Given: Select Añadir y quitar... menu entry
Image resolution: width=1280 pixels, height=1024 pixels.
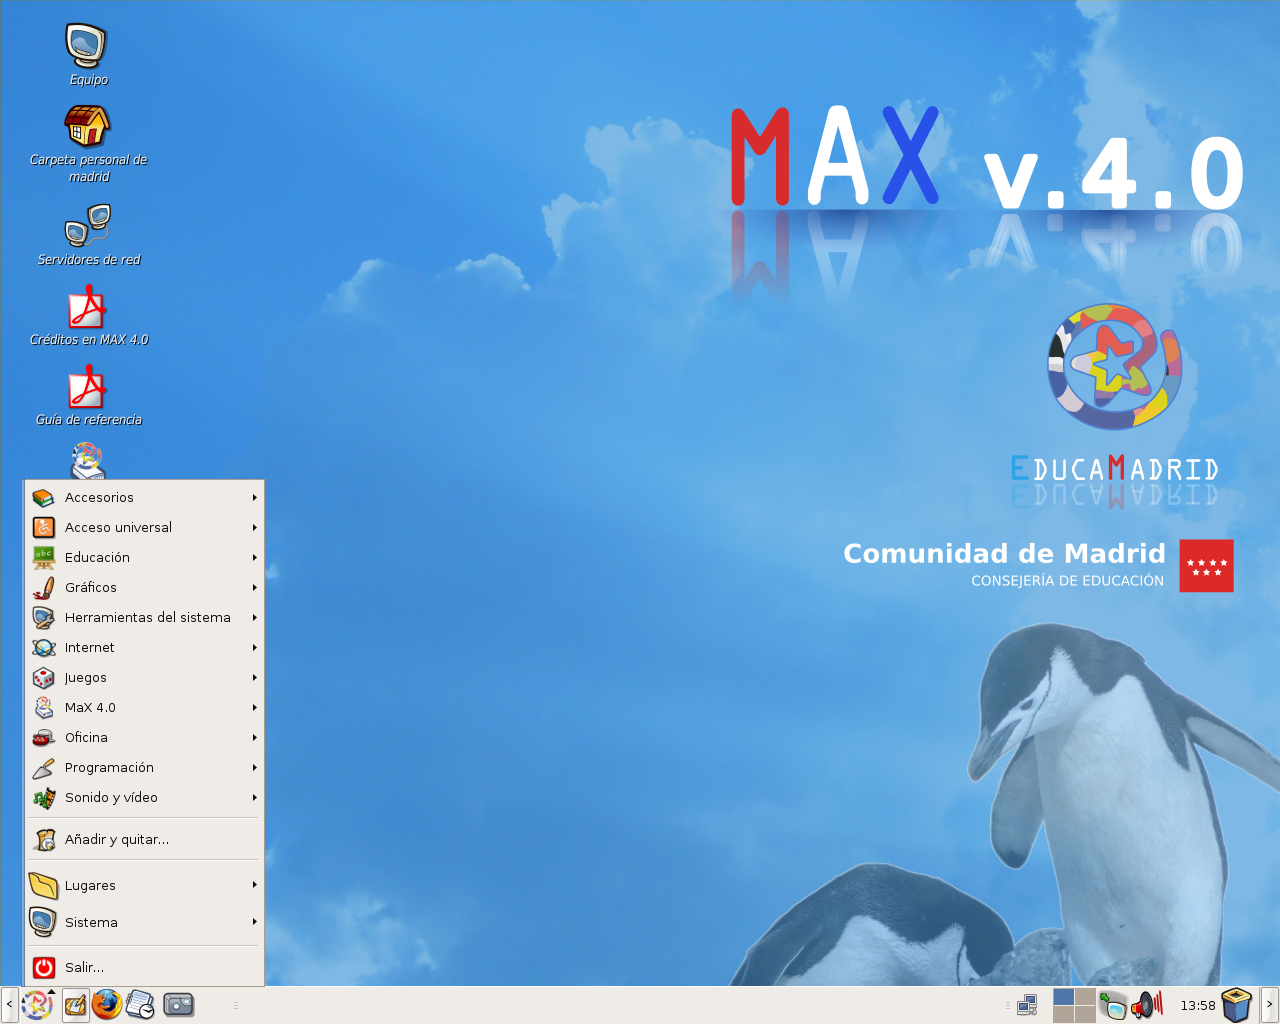Looking at the screenshot, I should coord(144,840).
